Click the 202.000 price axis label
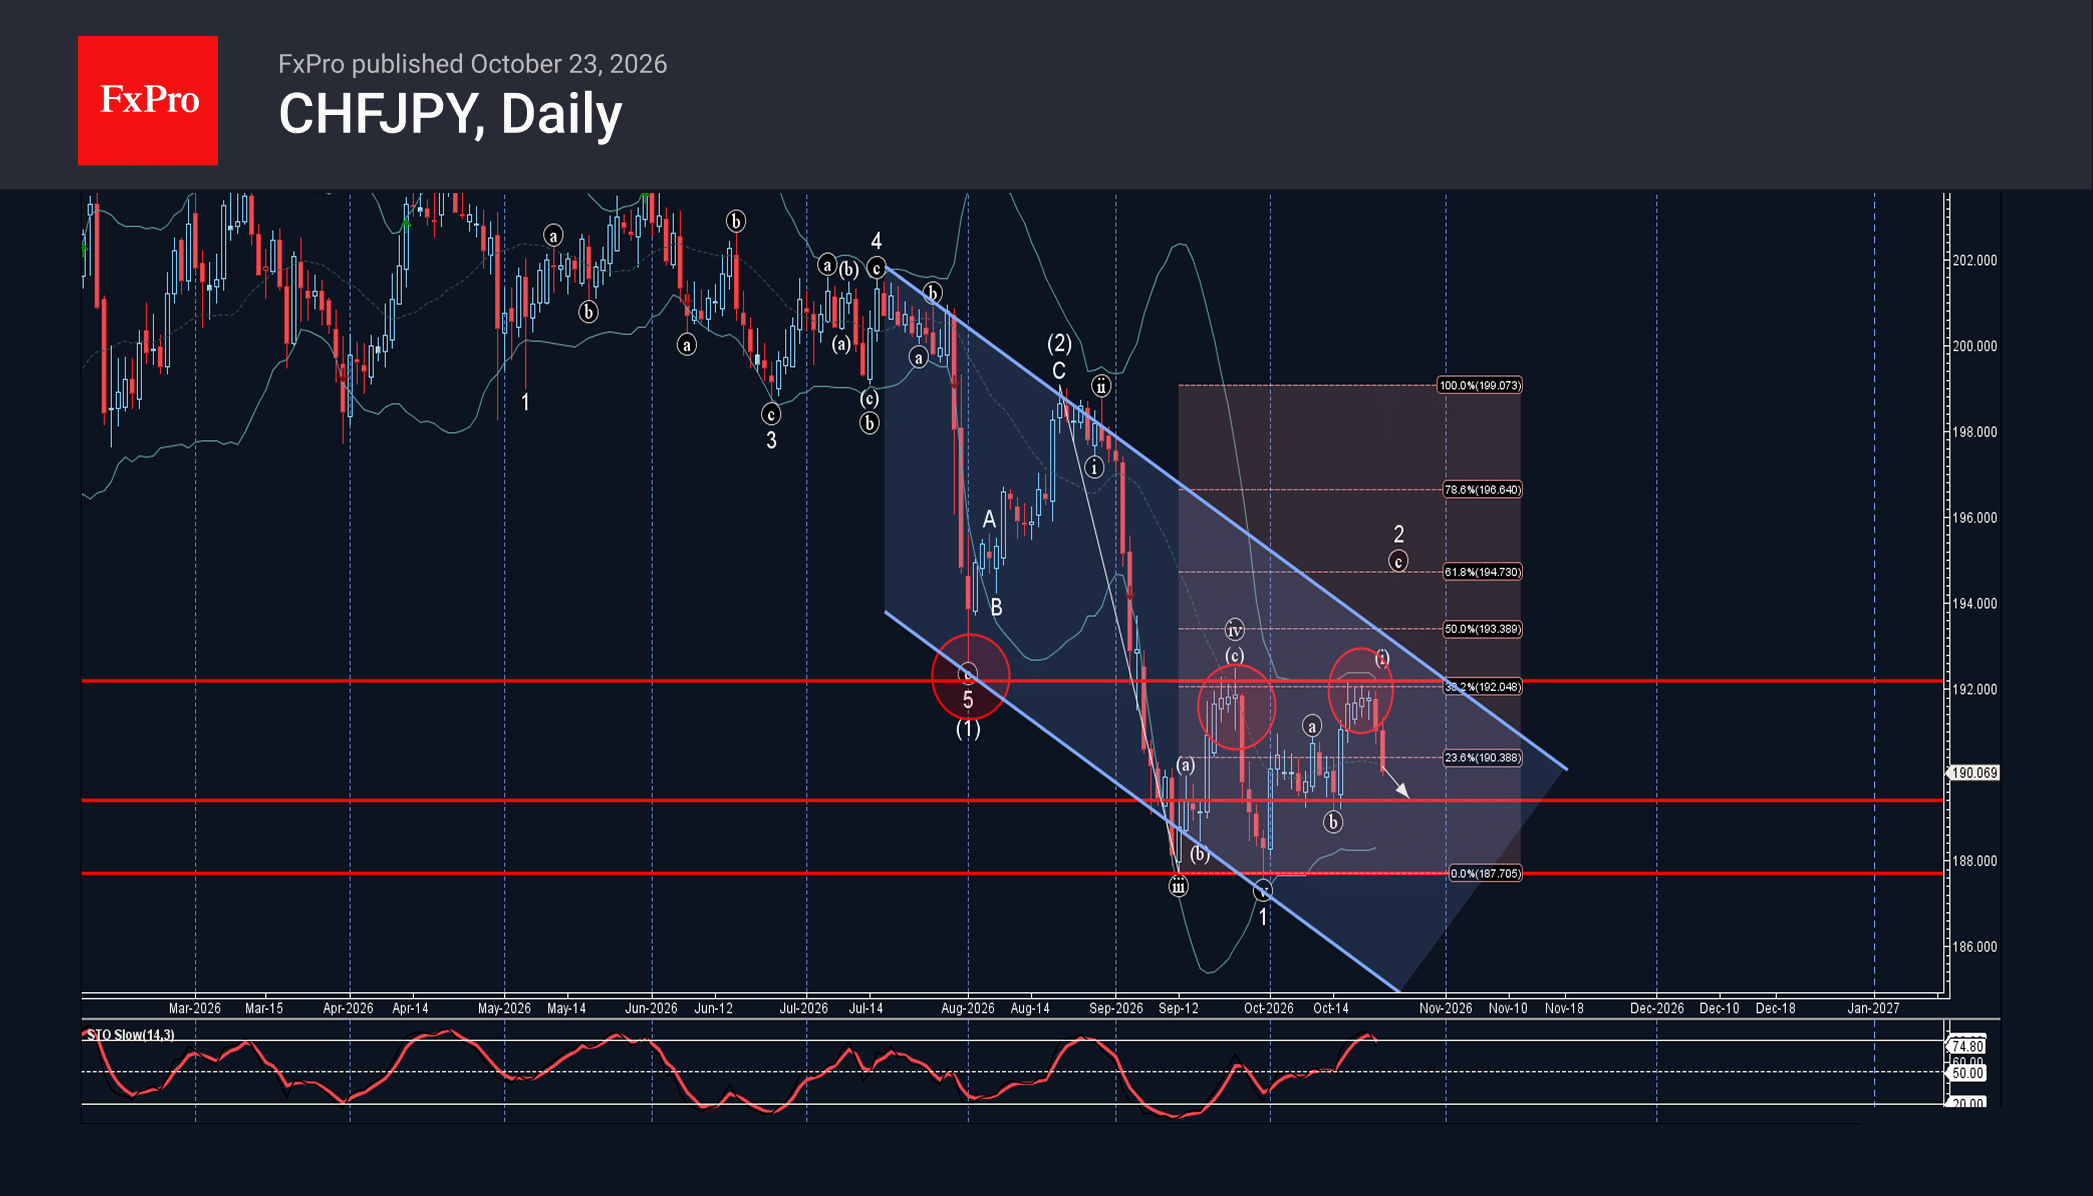2093x1196 pixels. coord(1975,260)
